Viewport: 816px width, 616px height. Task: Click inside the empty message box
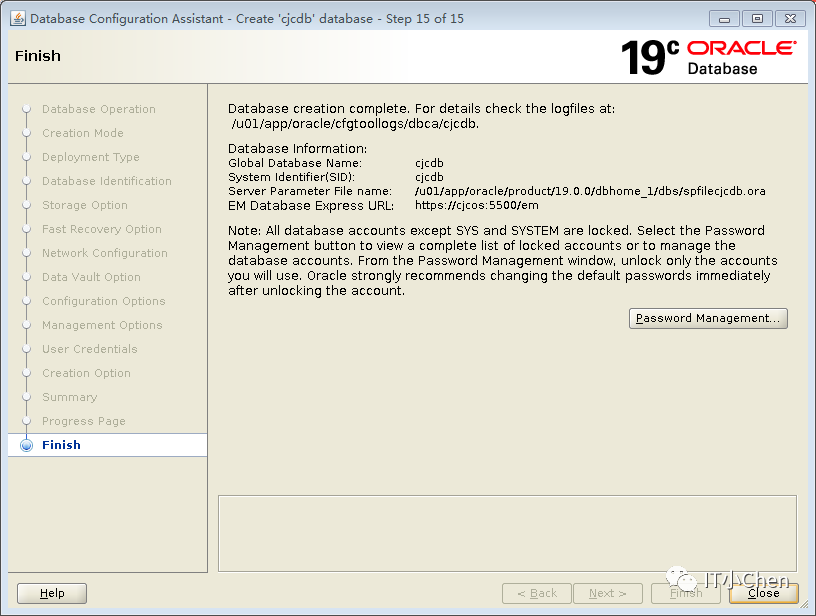507,533
